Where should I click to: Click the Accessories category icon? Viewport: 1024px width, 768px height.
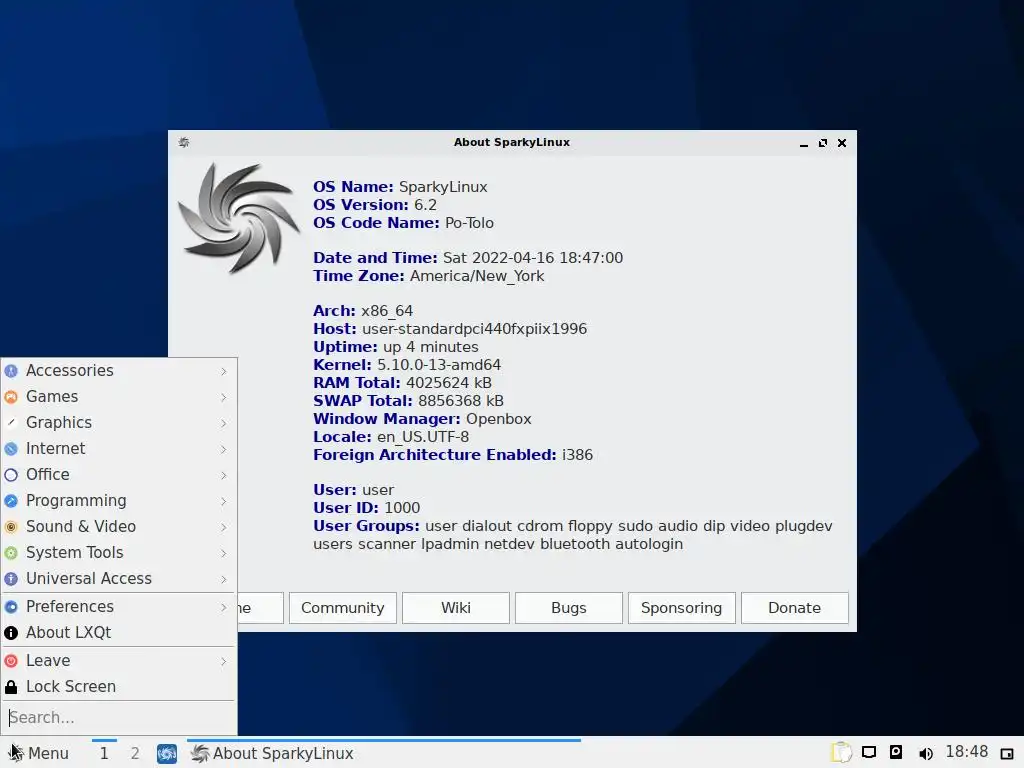click(x=11, y=371)
